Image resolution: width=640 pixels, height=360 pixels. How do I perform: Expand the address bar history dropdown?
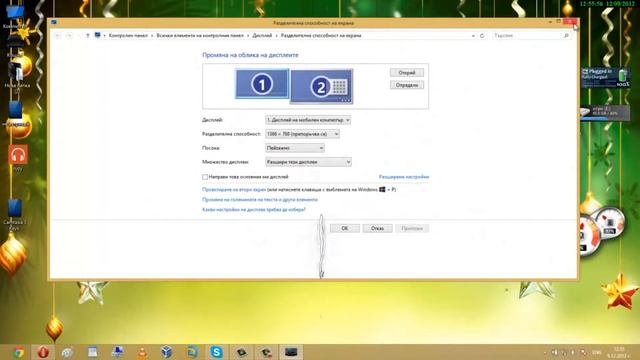point(473,36)
